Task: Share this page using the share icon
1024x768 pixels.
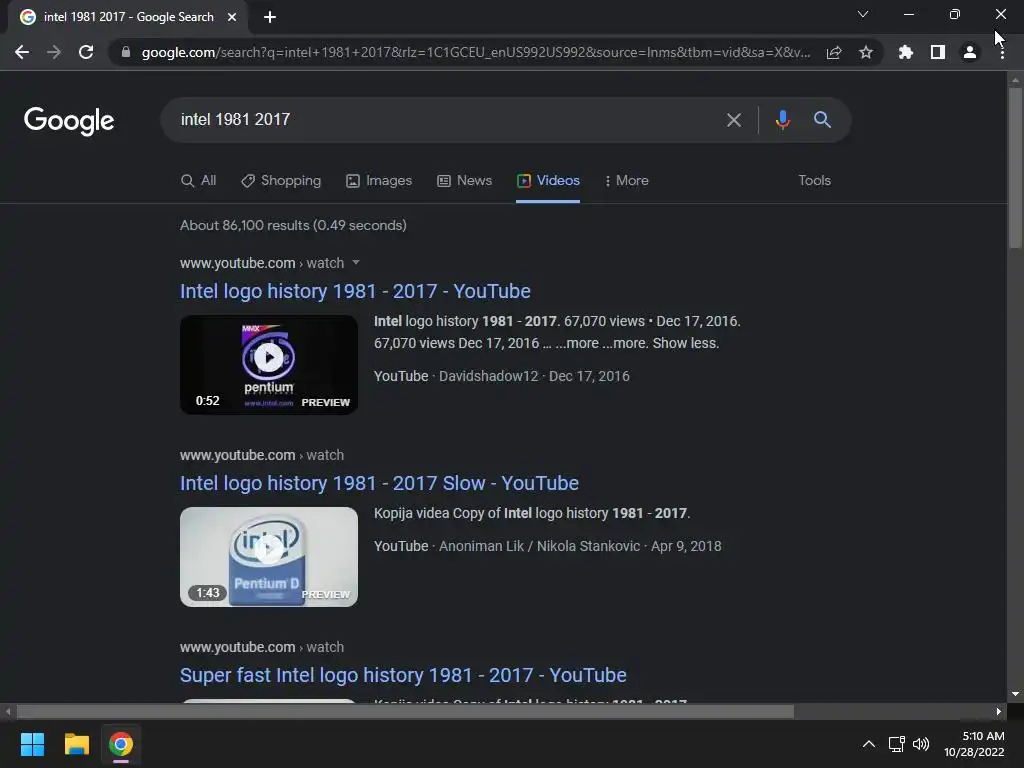Action: click(x=834, y=52)
